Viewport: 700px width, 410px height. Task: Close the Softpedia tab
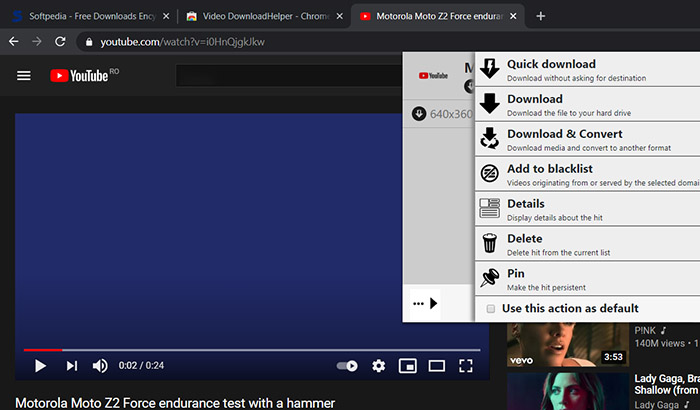[166, 16]
